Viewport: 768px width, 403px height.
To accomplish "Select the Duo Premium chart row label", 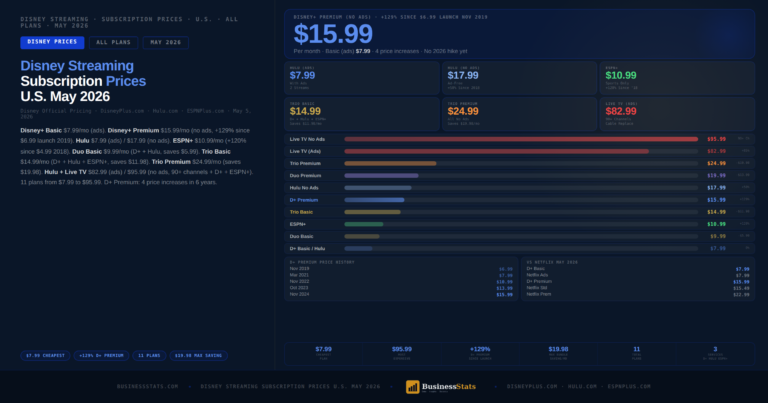I will [x=305, y=176].
